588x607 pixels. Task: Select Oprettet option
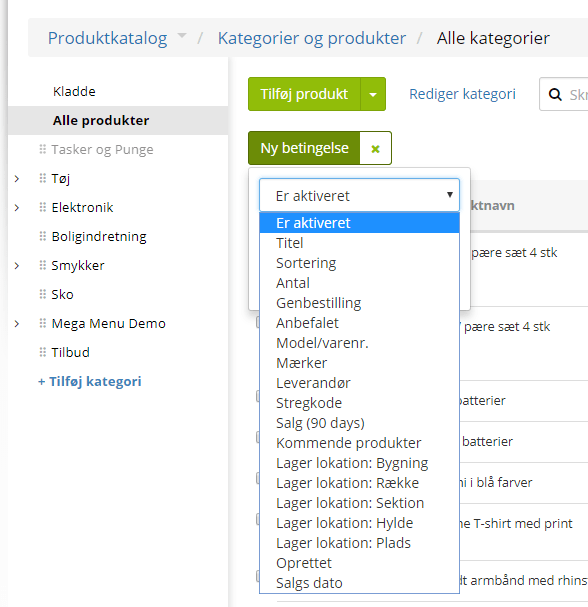pyautogui.click(x=359, y=563)
